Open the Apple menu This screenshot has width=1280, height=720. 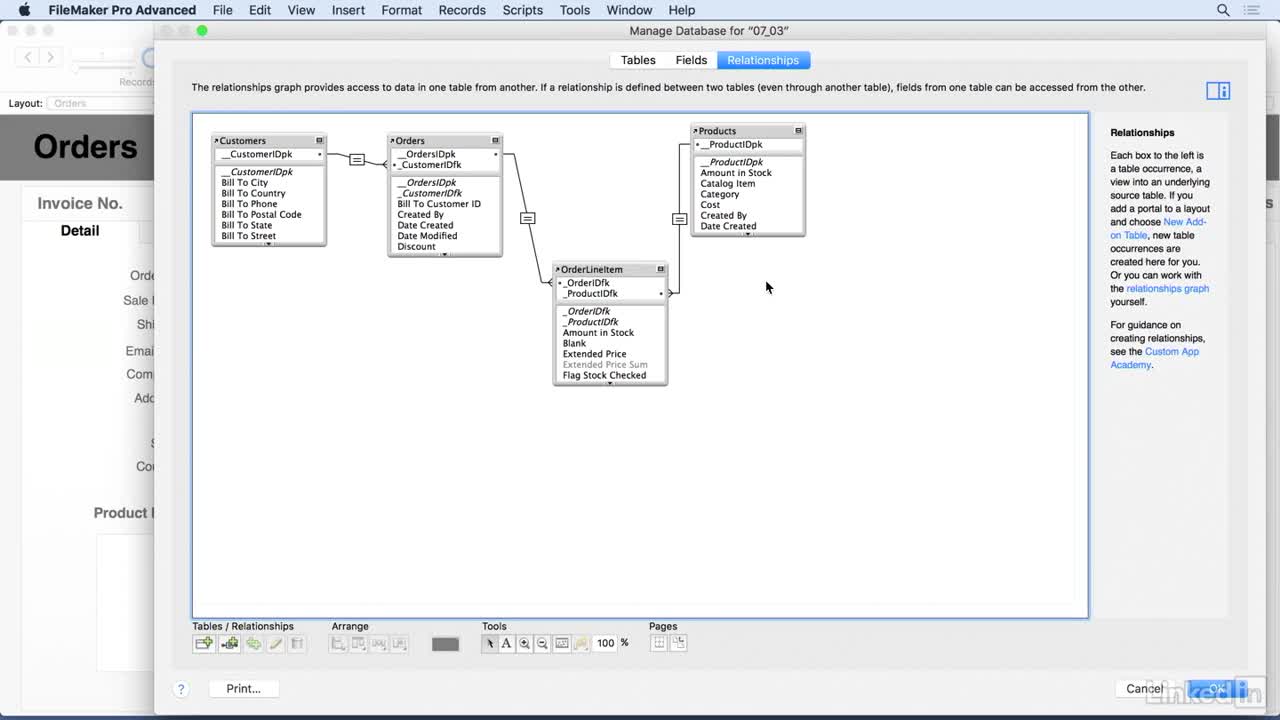[x=24, y=10]
